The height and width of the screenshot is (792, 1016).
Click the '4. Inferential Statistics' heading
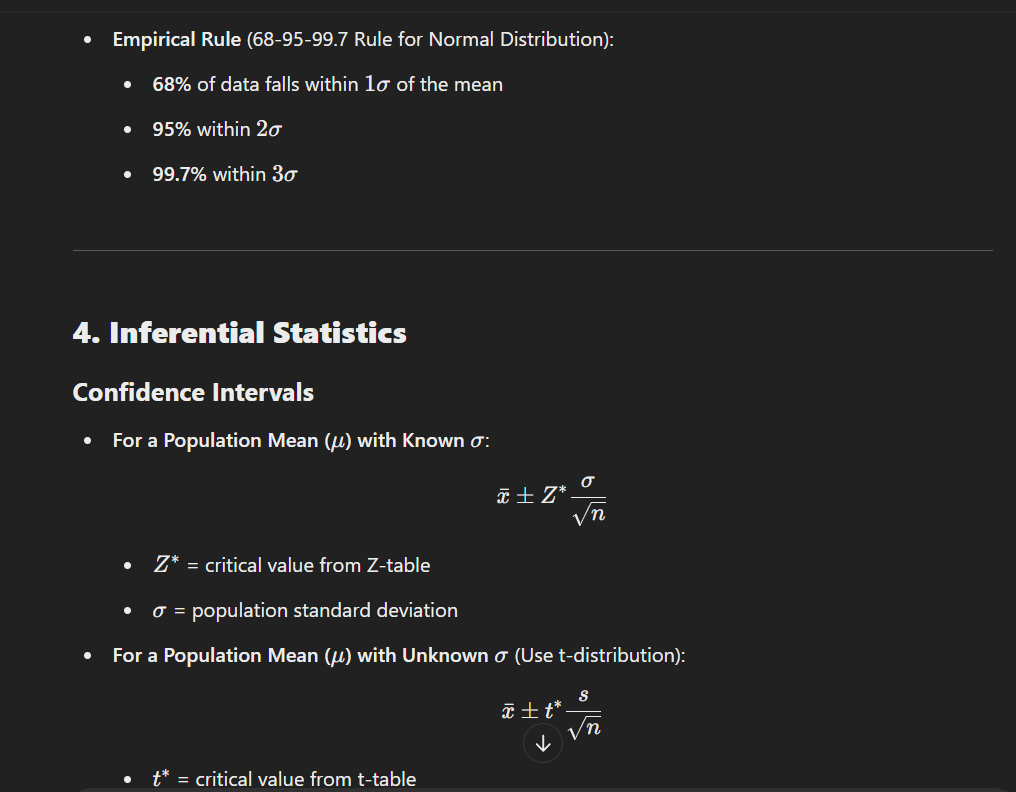[239, 333]
